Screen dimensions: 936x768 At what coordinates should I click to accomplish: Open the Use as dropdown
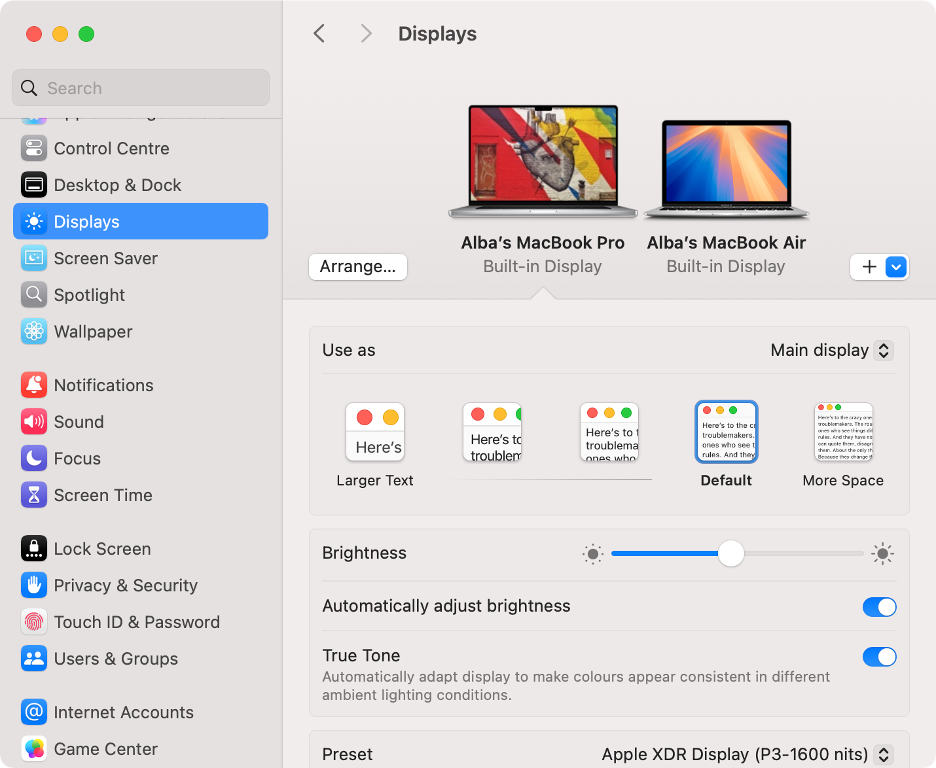click(831, 350)
